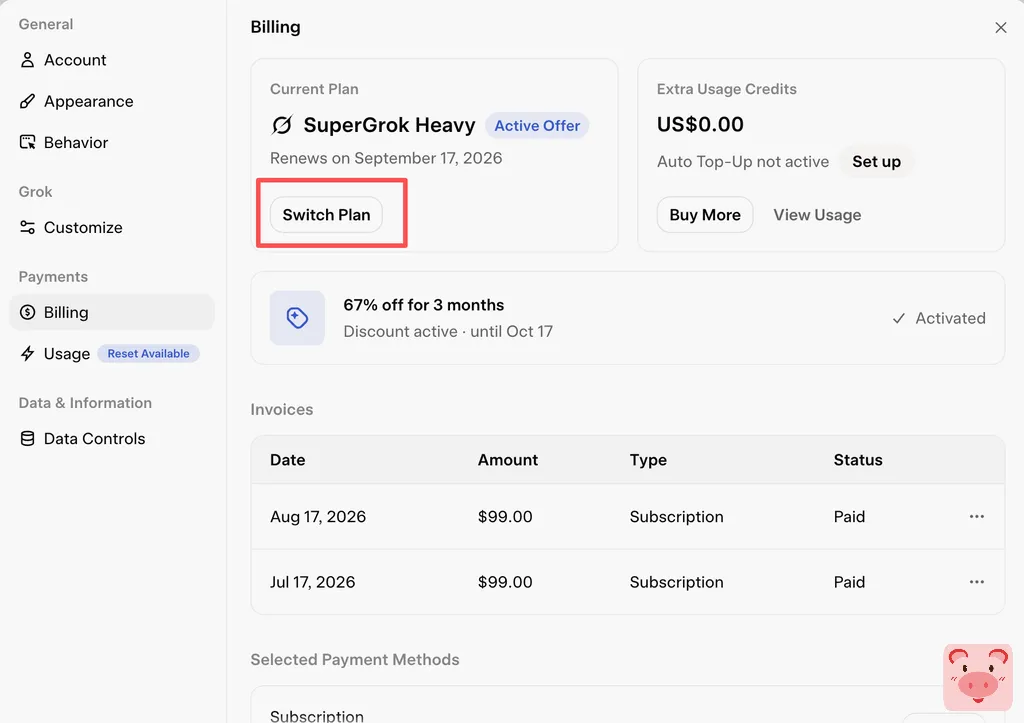The height and width of the screenshot is (723, 1024).
Task: Click the SuperGrok Heavy logo icon
Action: 281,125
